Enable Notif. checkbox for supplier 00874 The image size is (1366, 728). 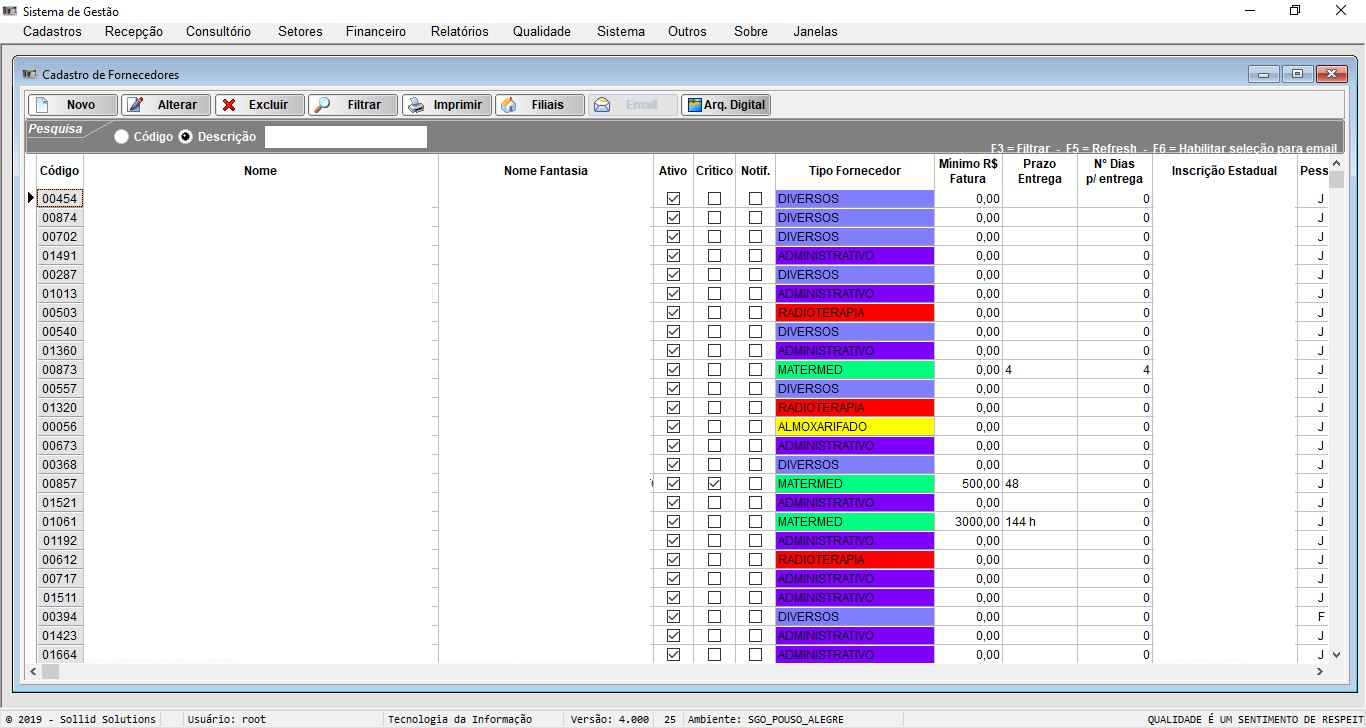[755, 218]
